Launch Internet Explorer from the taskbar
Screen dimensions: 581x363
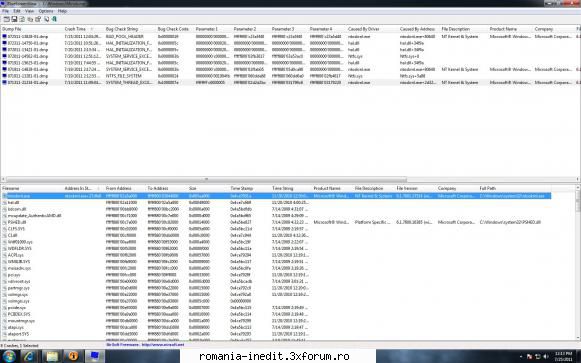tap(30, 356)
